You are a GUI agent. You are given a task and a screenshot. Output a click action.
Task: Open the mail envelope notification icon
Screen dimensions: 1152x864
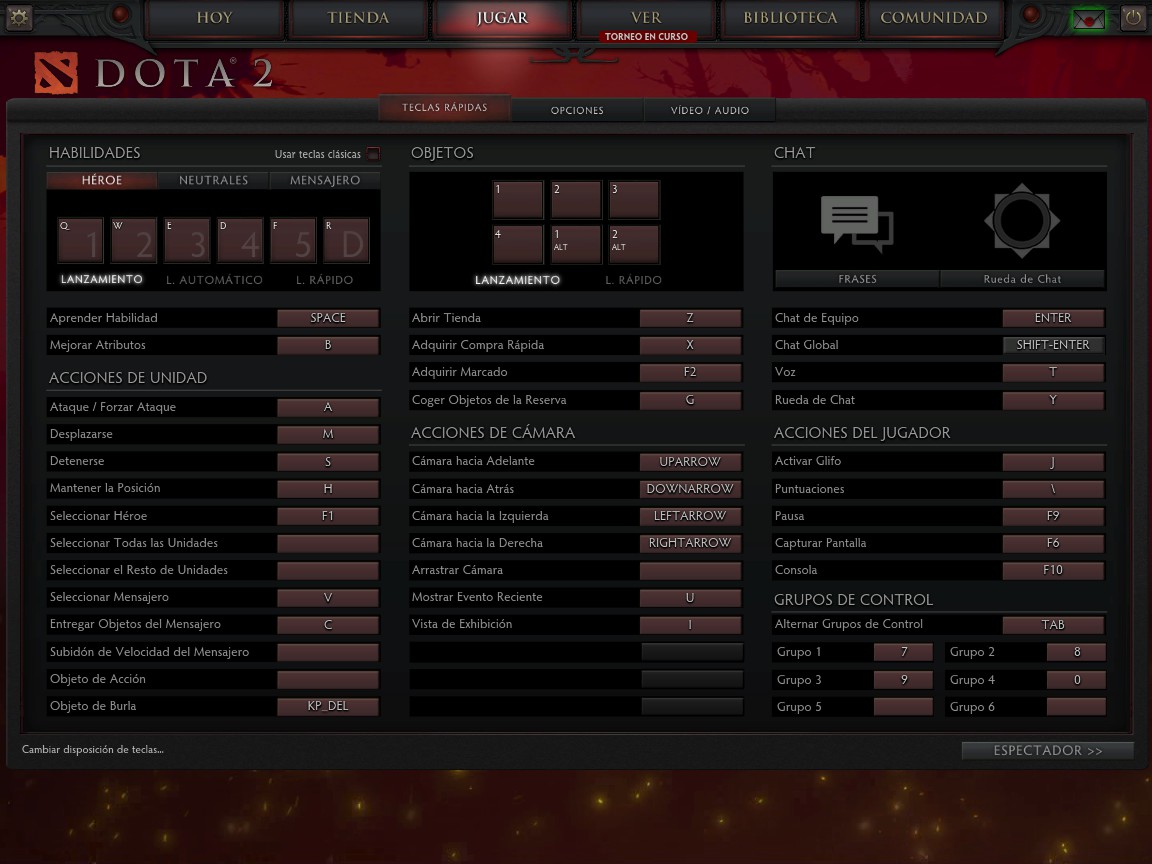pos(1088,18)
